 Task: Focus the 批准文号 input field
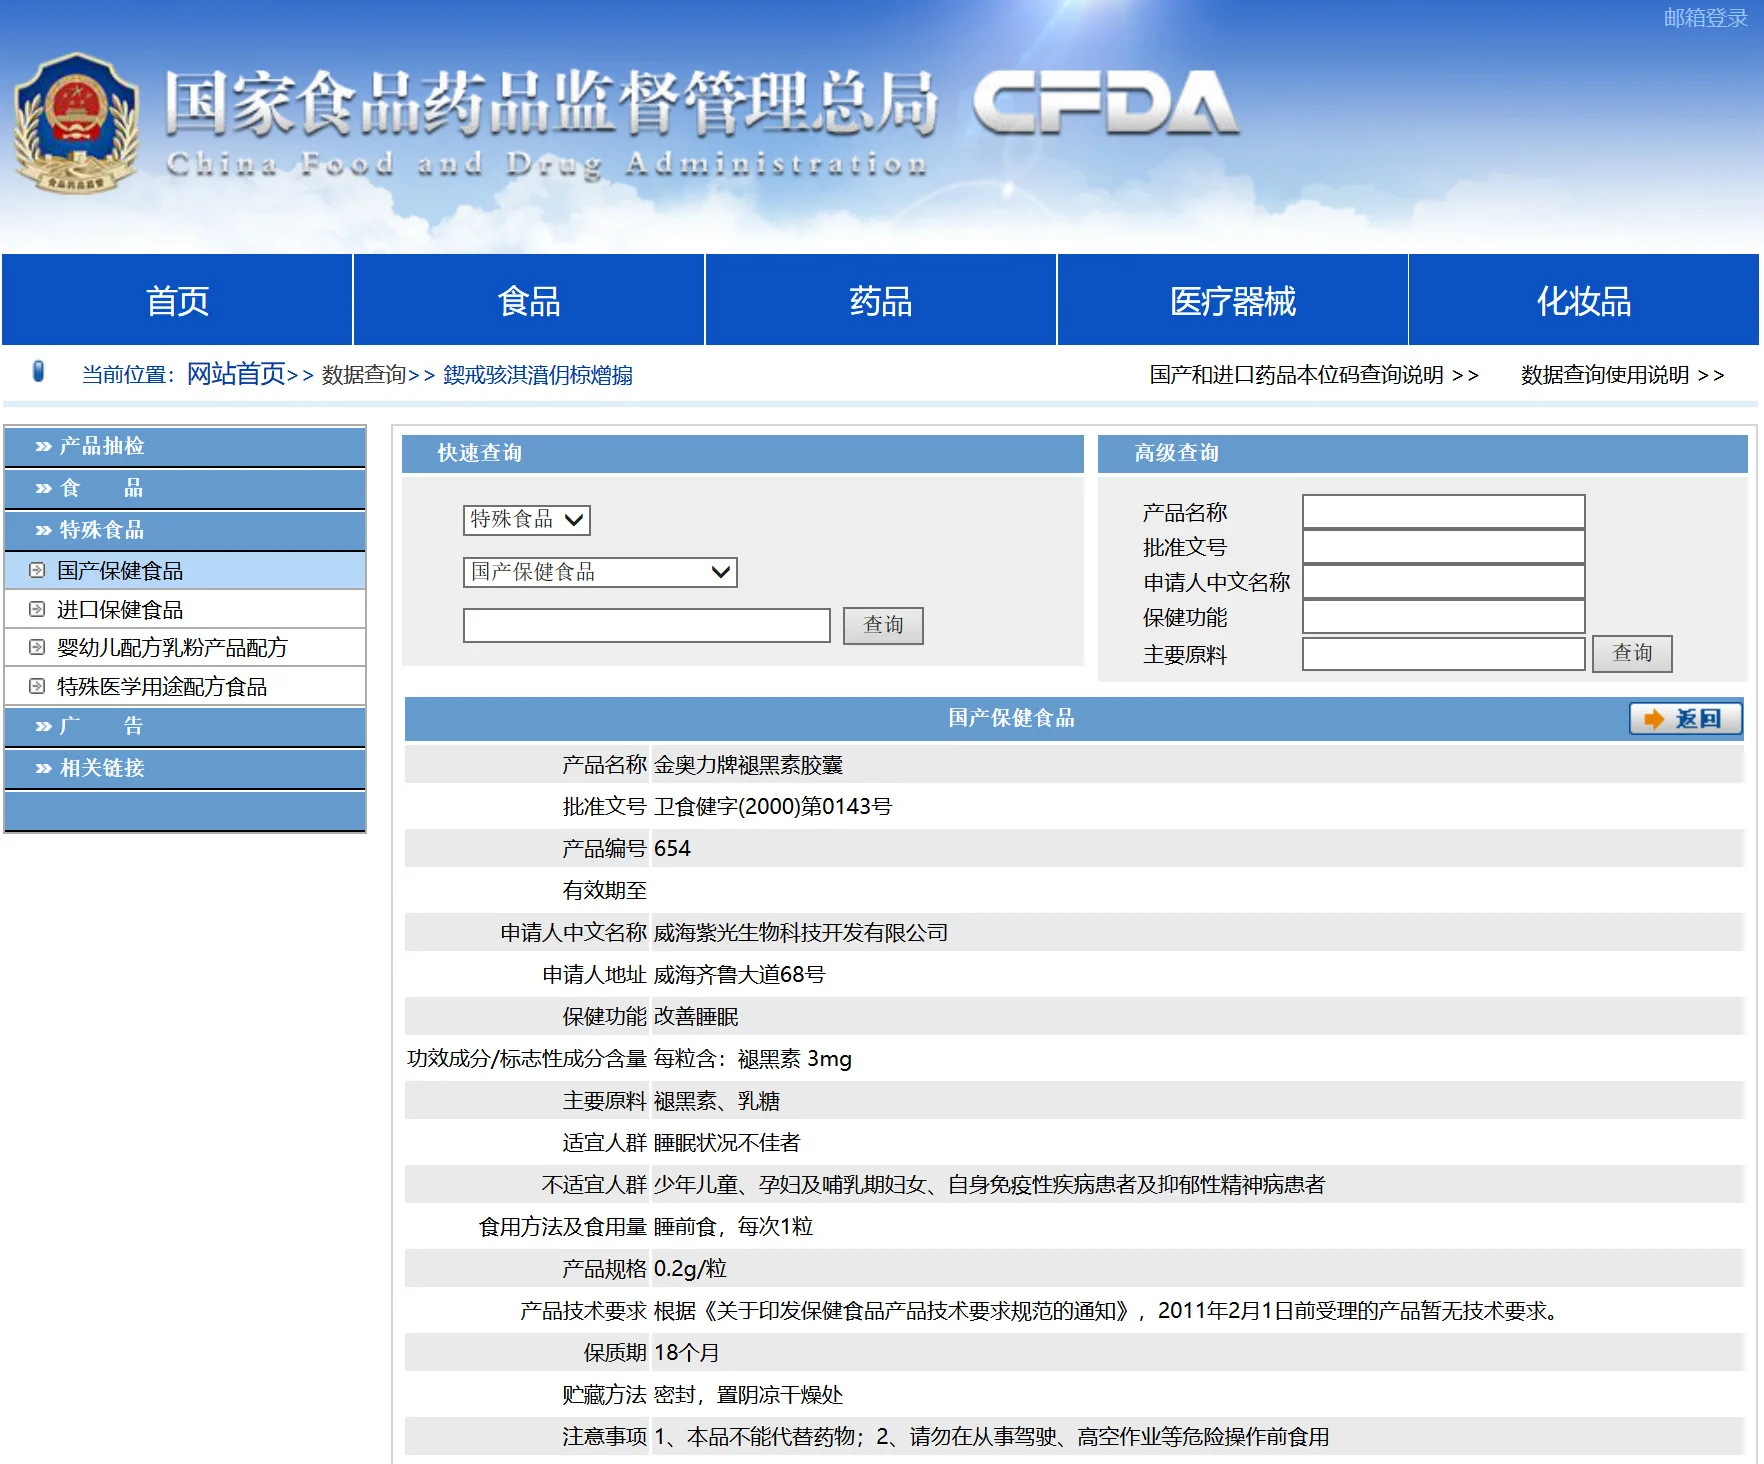[1444, 546]
